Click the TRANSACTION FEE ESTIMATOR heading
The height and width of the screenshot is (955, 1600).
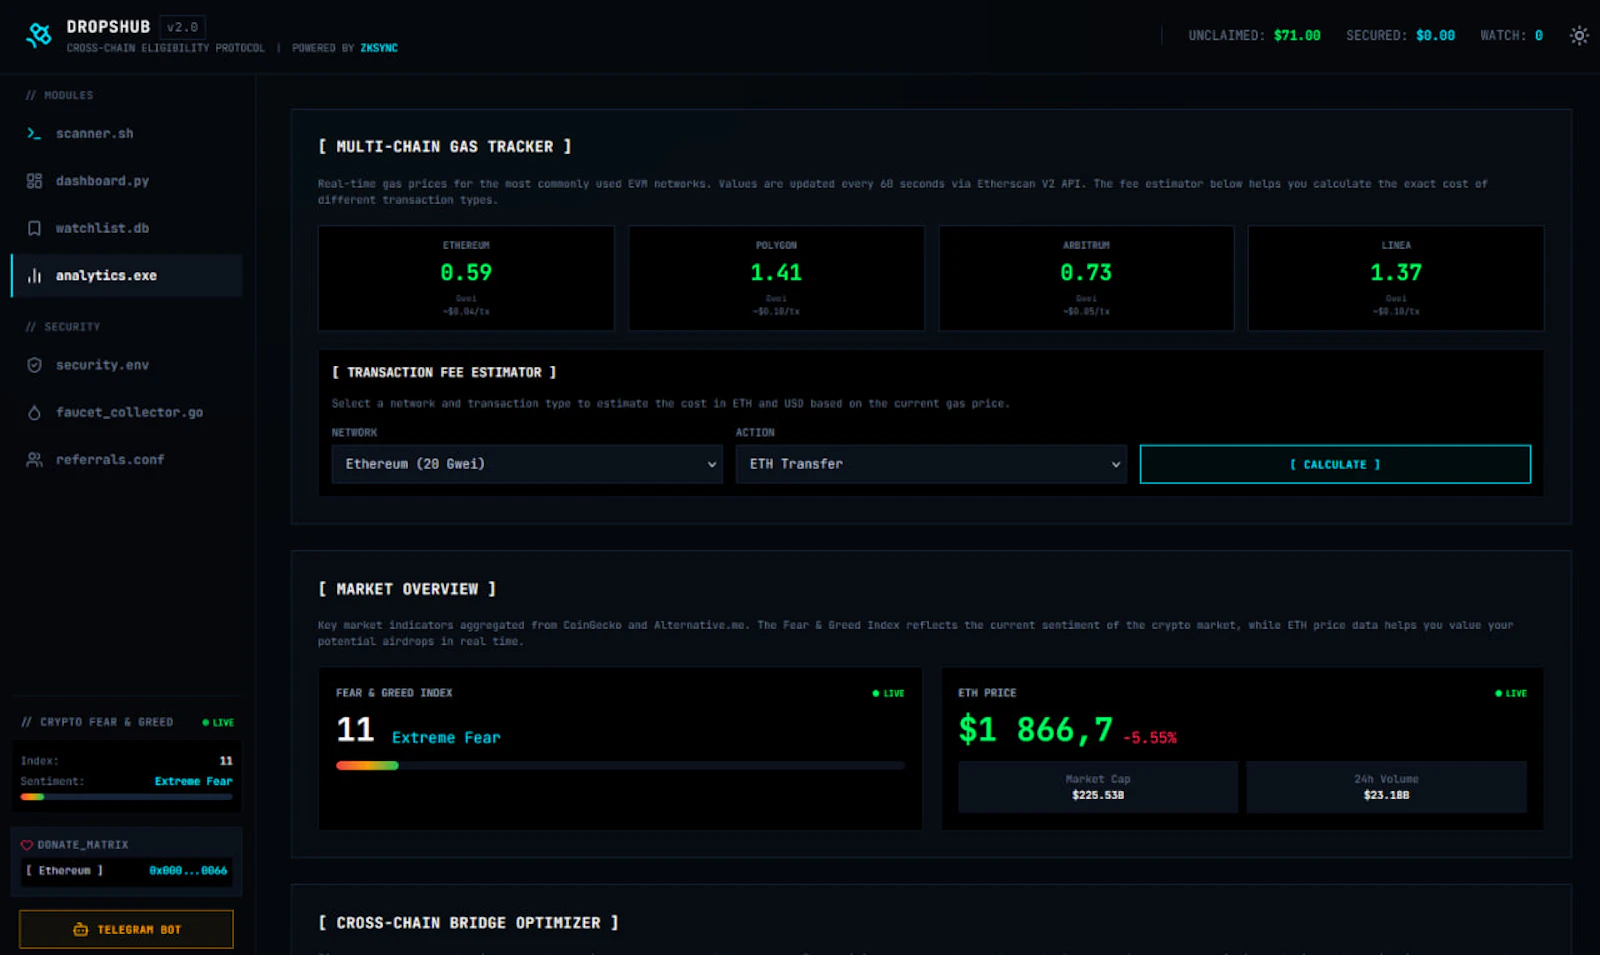coord(444,372)
